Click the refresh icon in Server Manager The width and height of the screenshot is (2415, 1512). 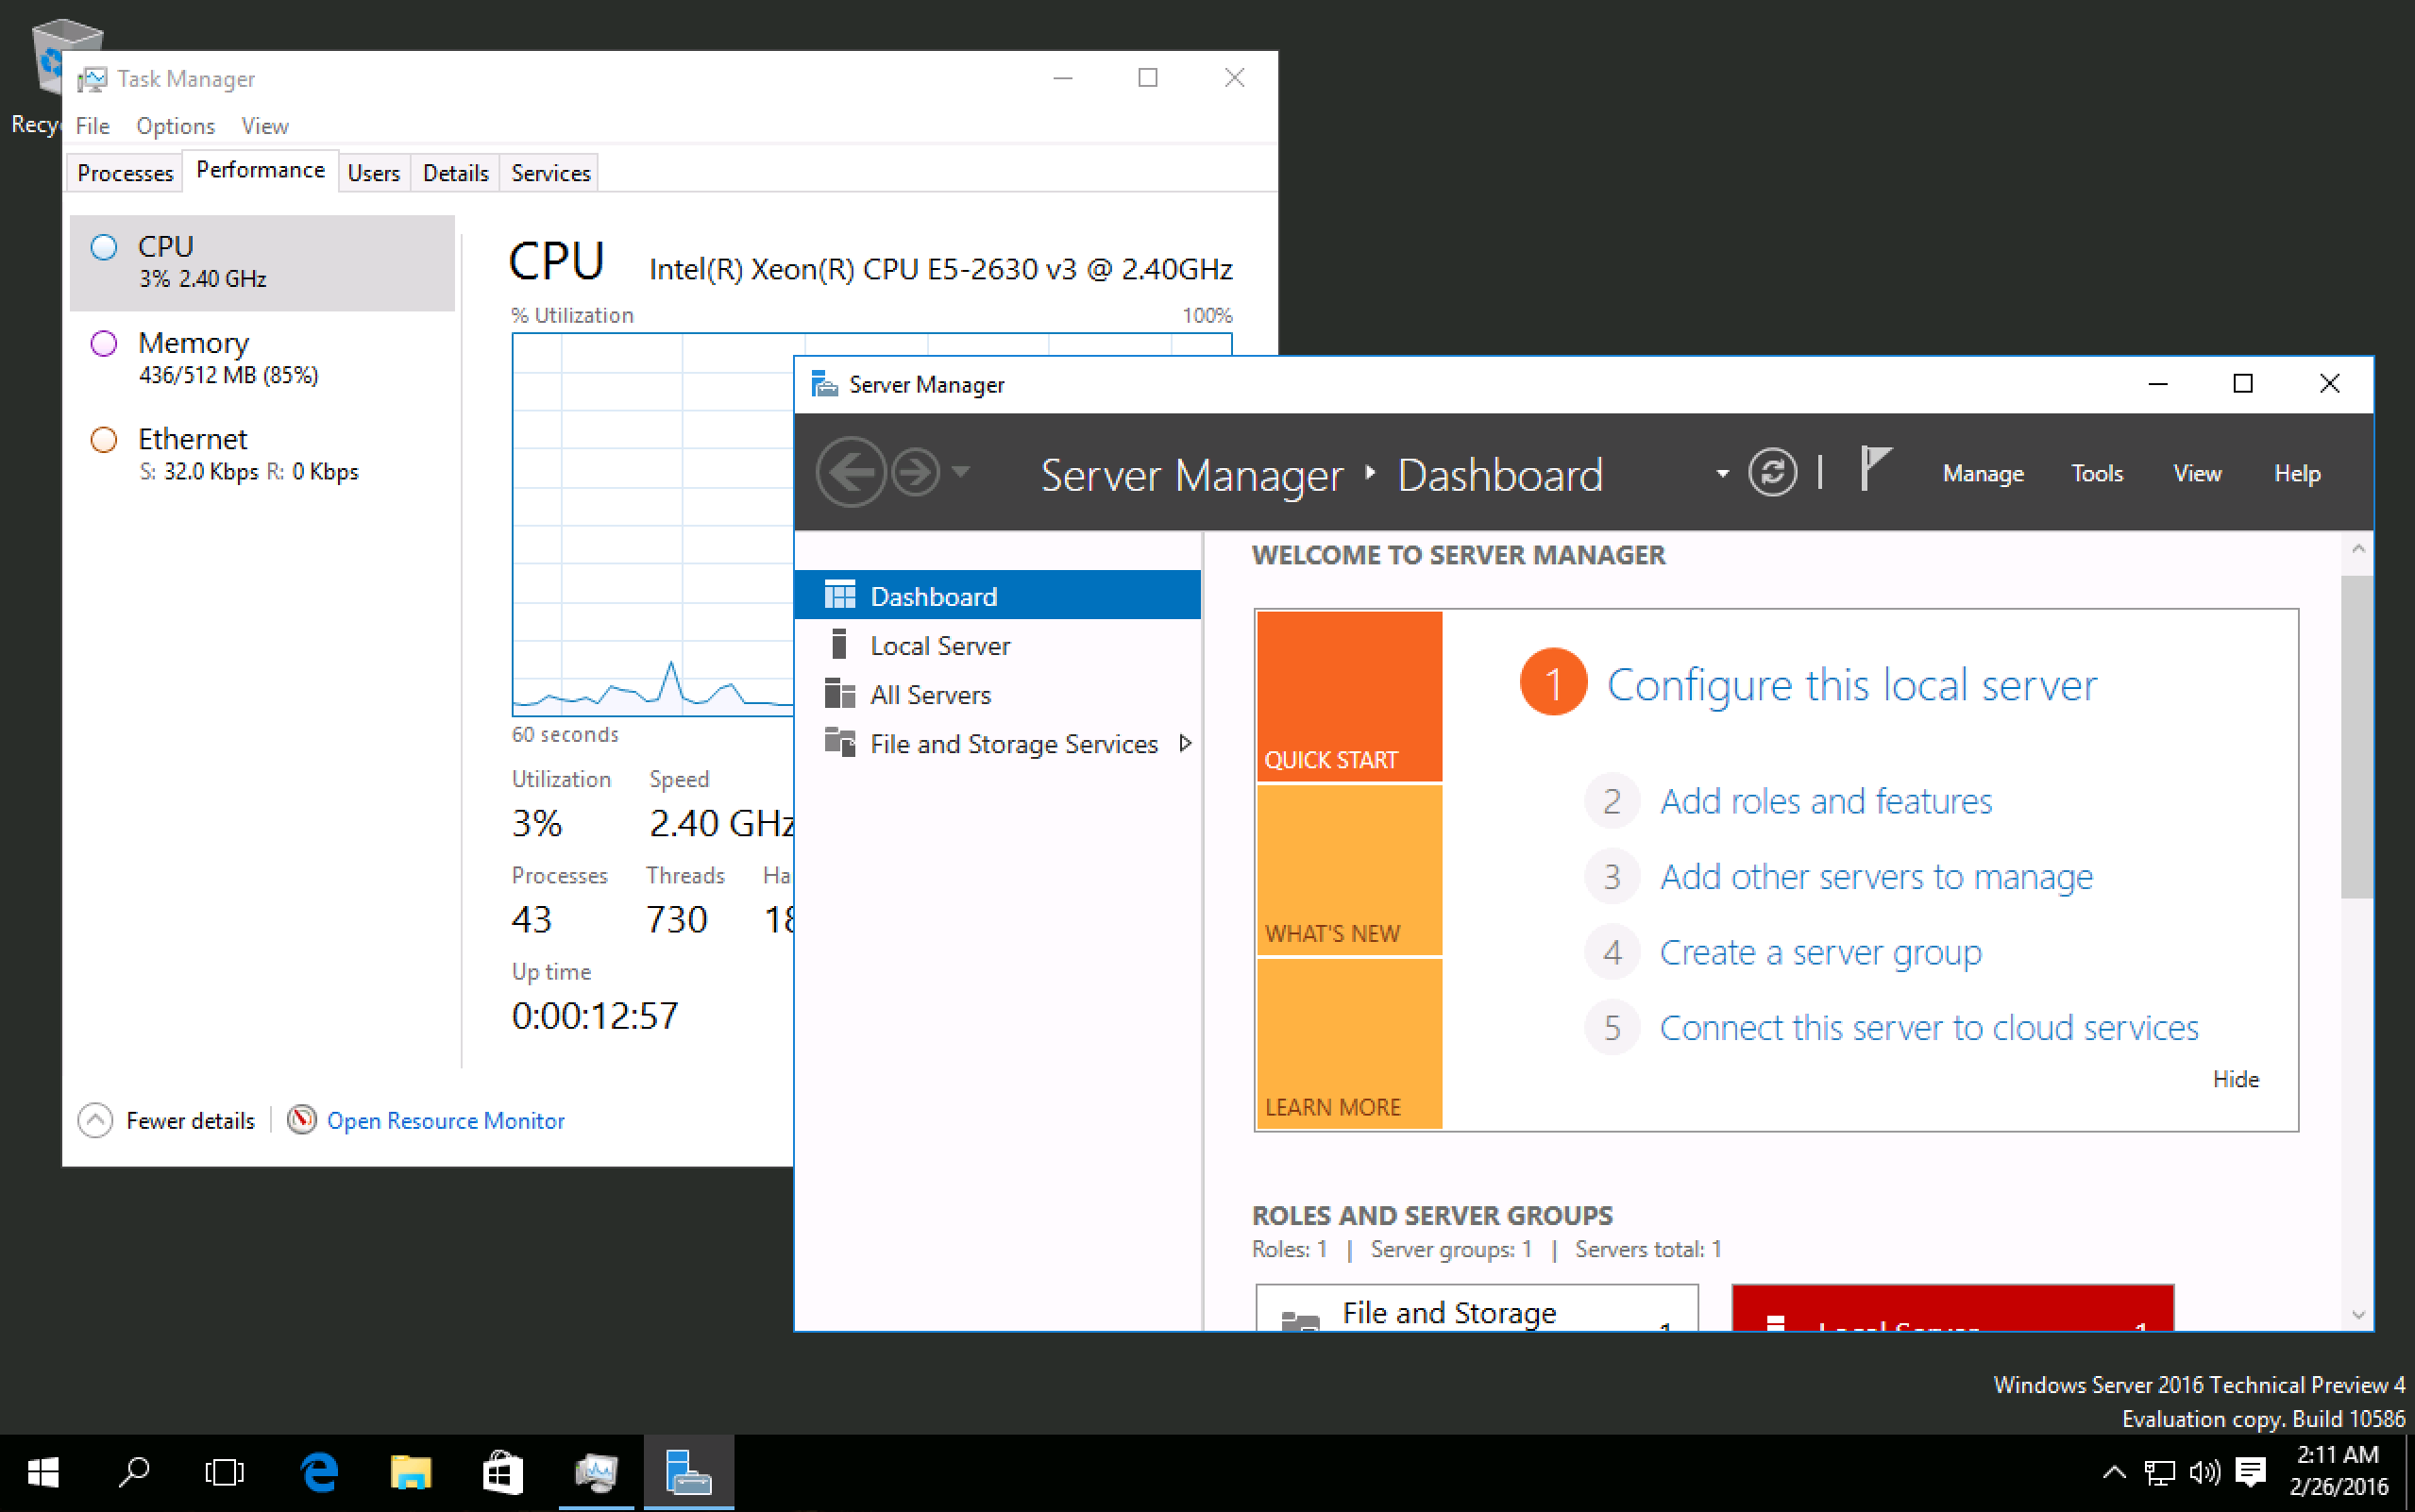1773,472
